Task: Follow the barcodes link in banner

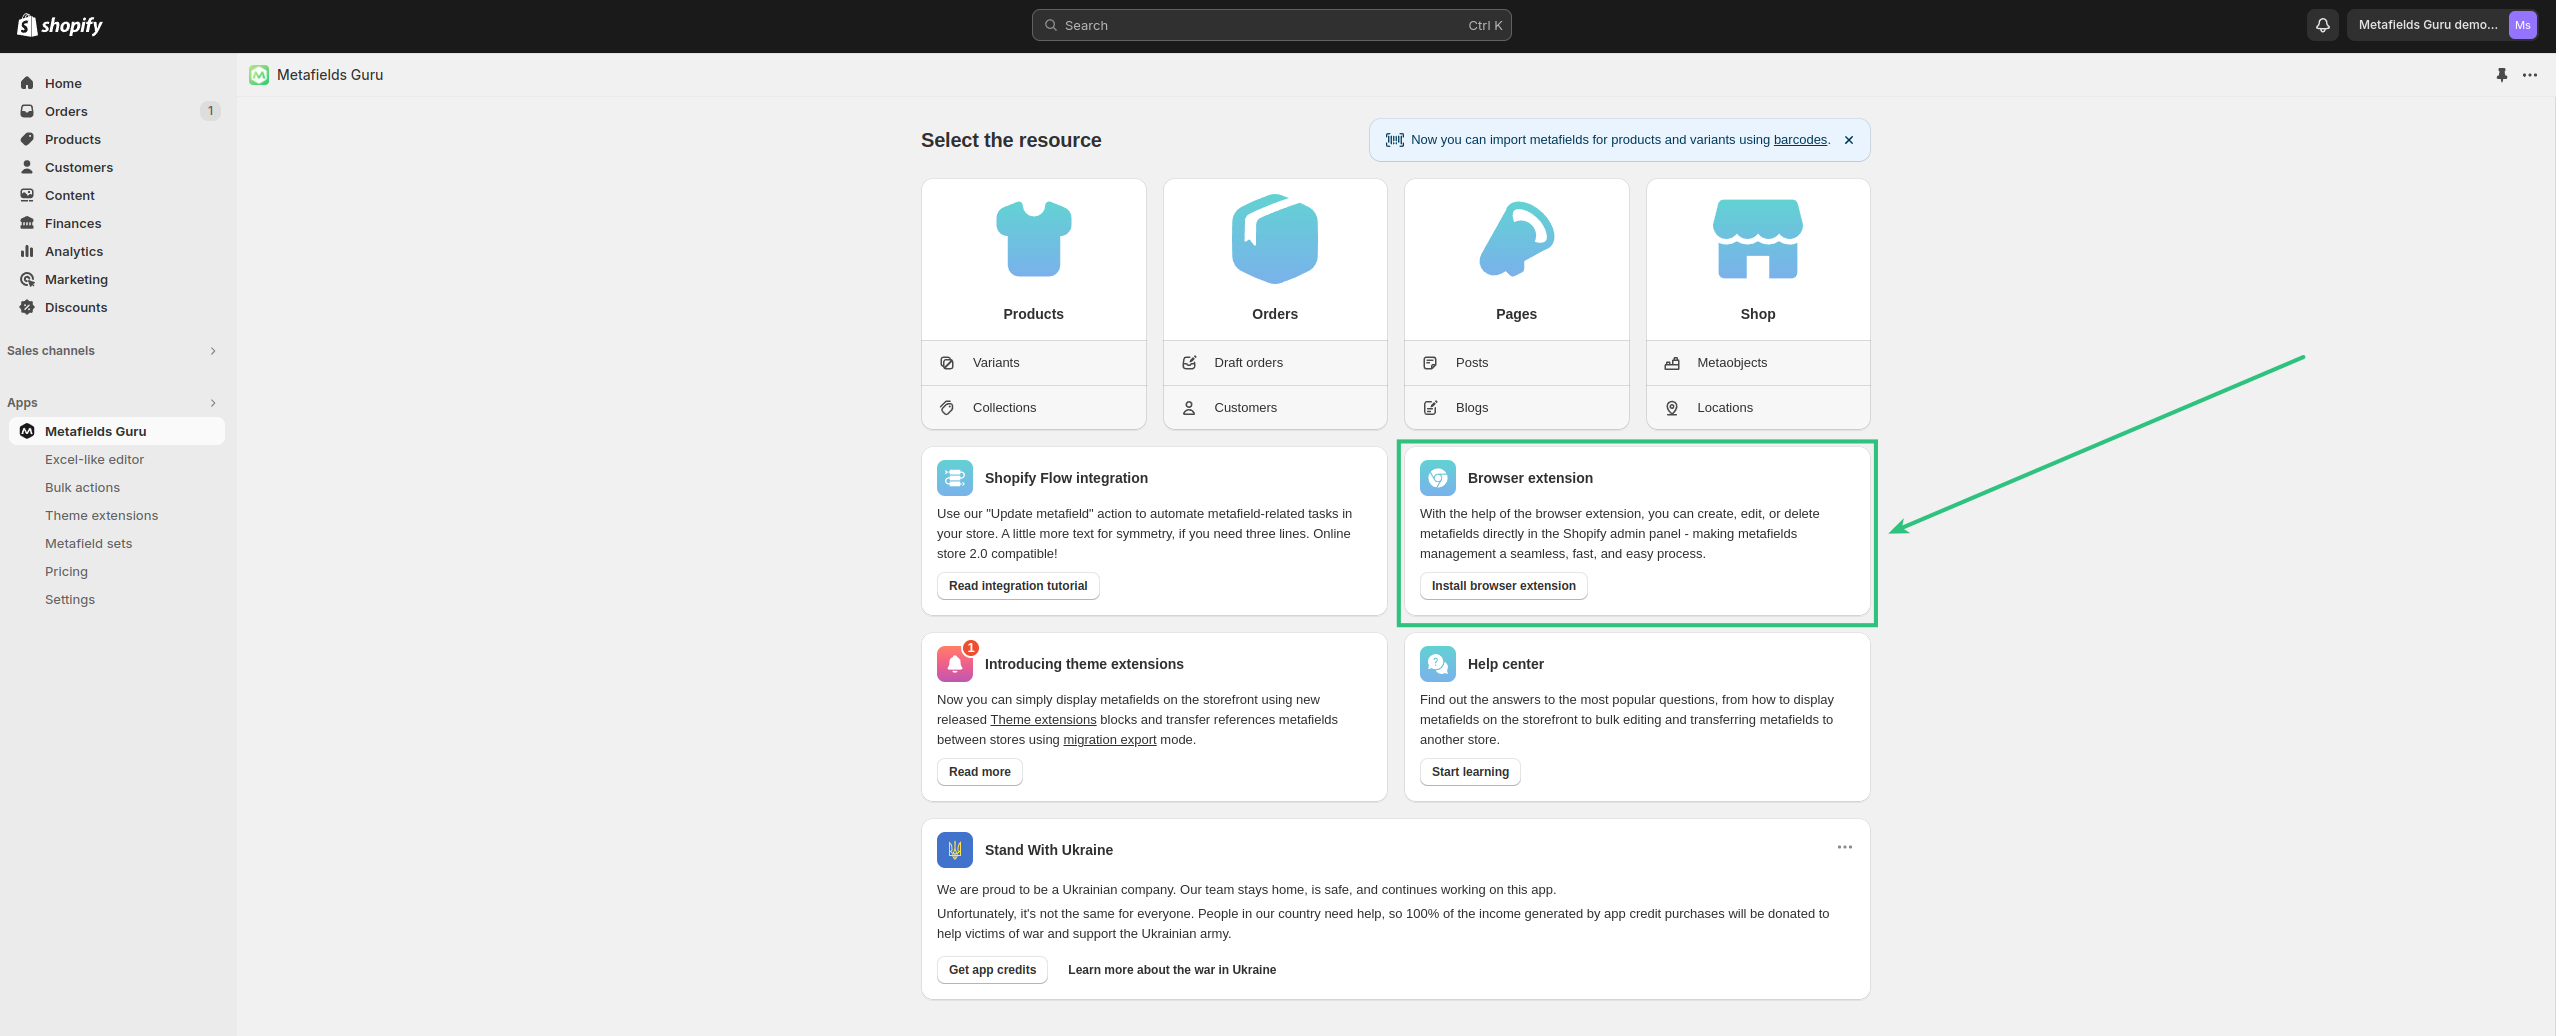Action: (x=1800, y=140)
